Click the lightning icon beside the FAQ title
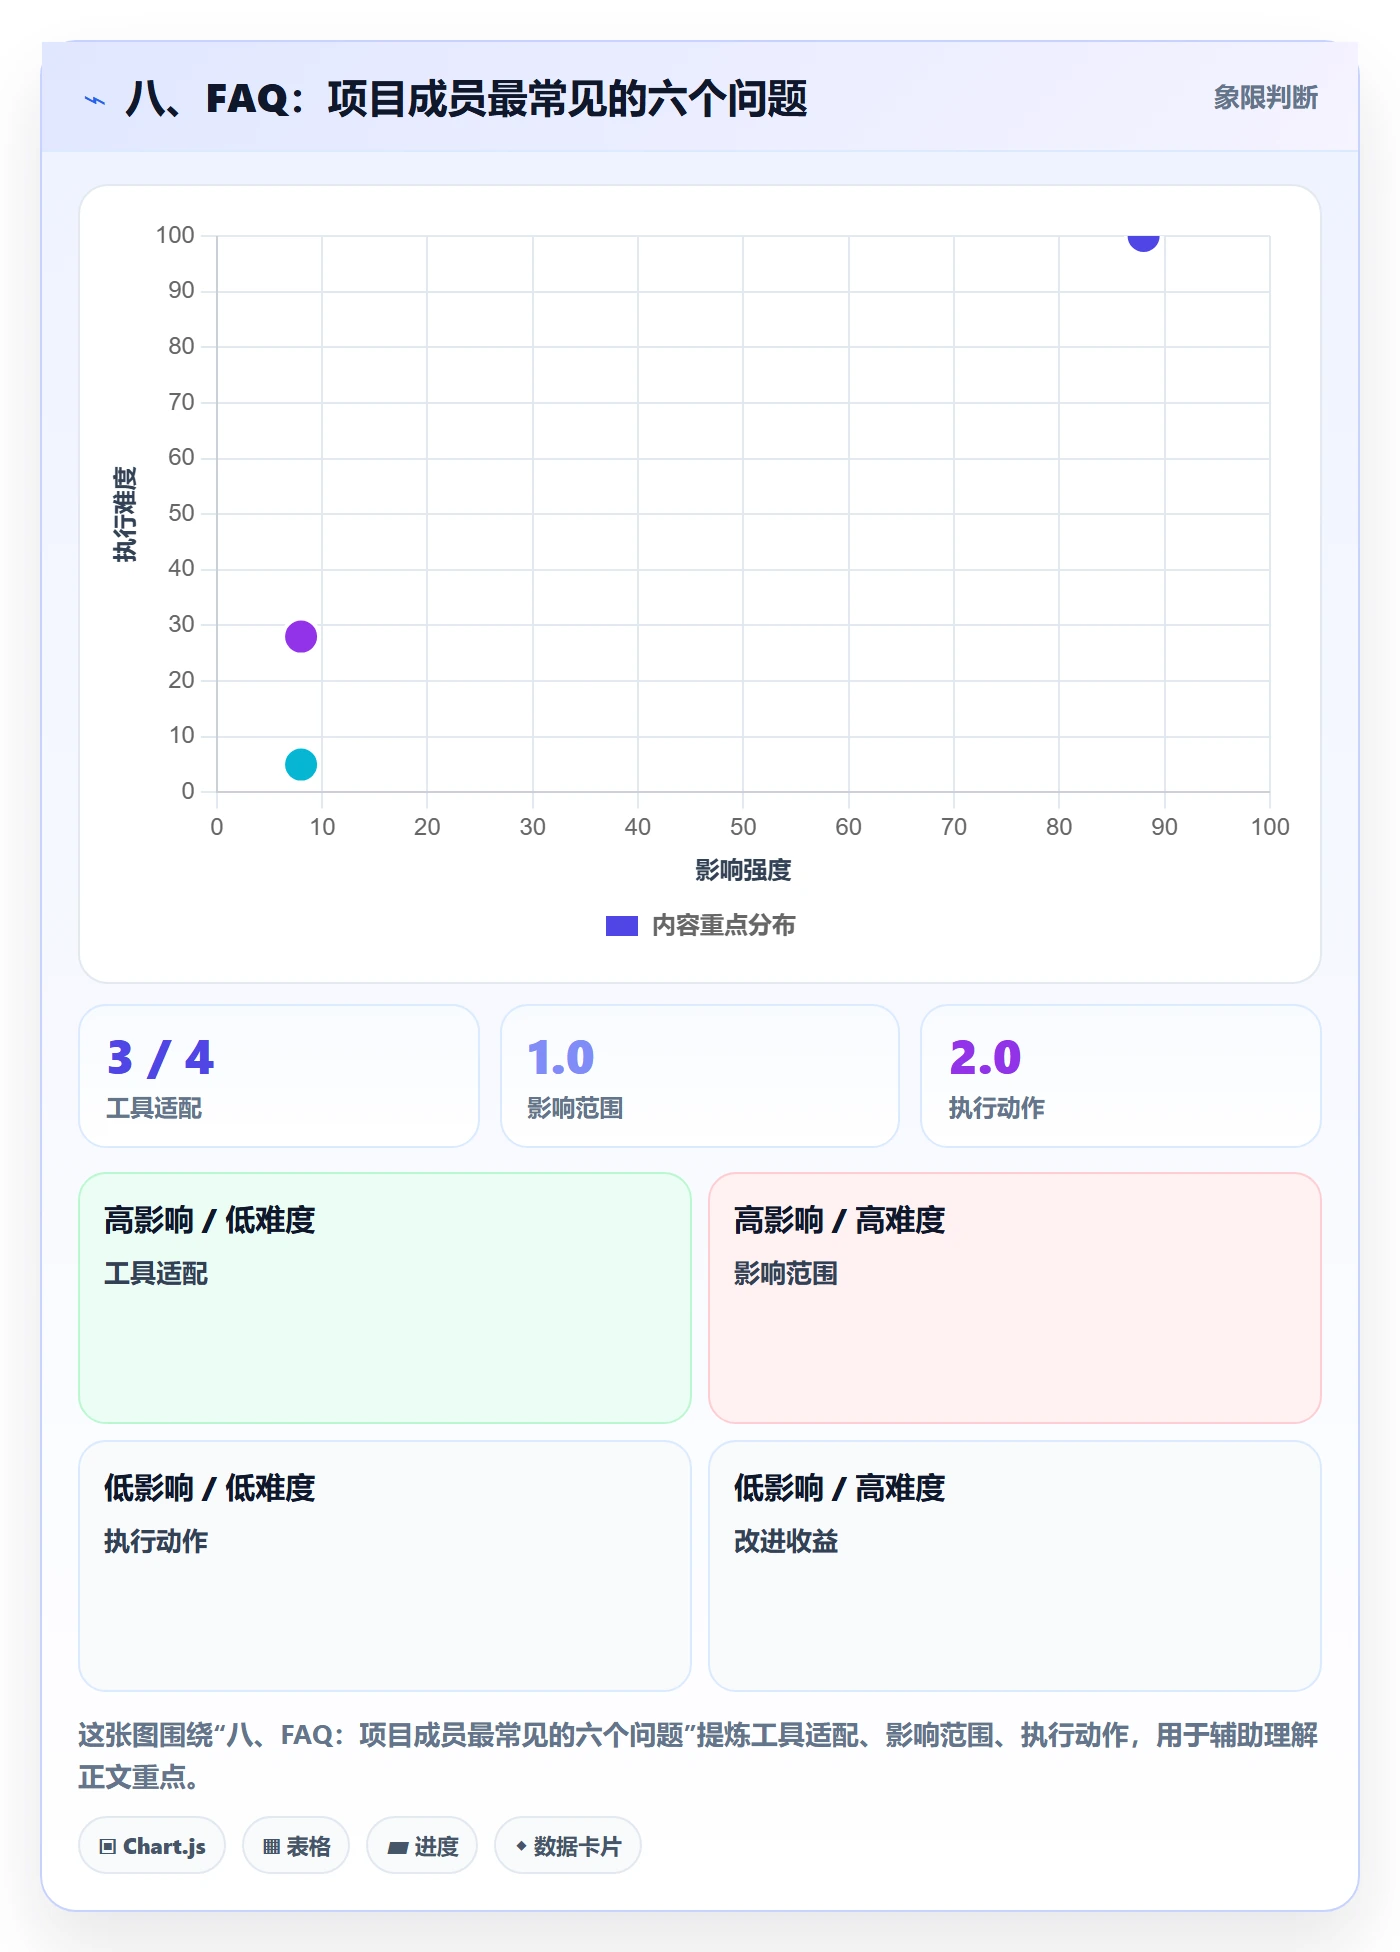The height and width of the screenshot is (1952, 1400). [x=95, y=100]
